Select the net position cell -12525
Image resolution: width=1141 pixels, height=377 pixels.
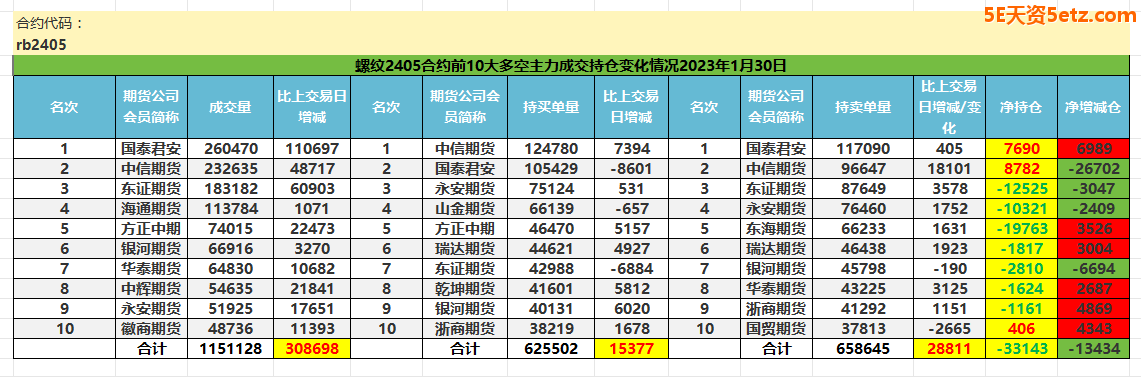click(1021, 189)
